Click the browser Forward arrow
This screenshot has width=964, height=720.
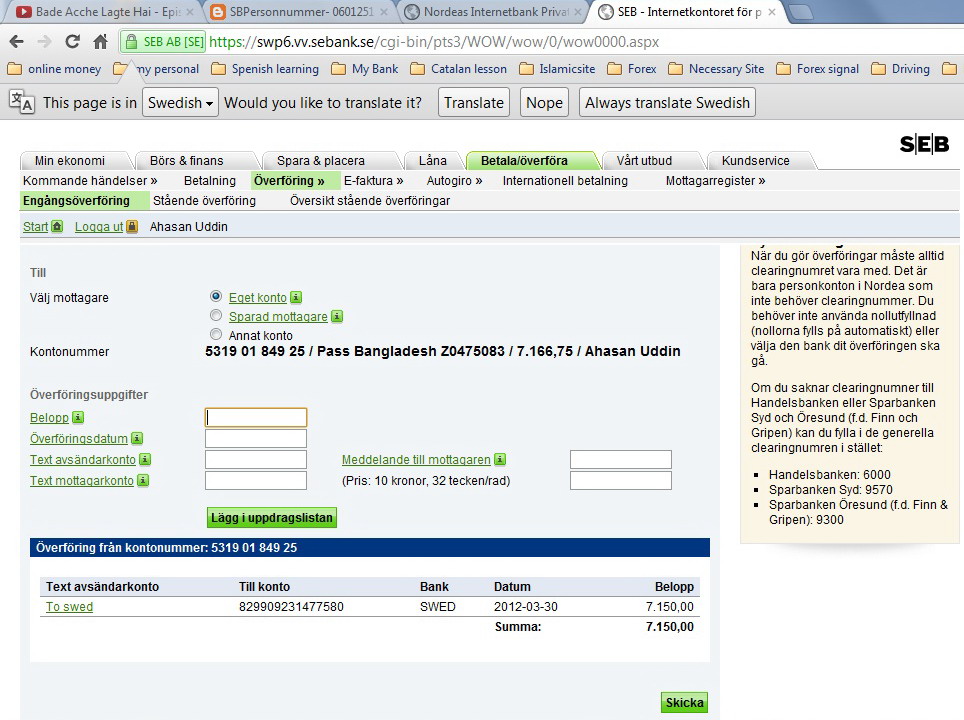(44, 42)
